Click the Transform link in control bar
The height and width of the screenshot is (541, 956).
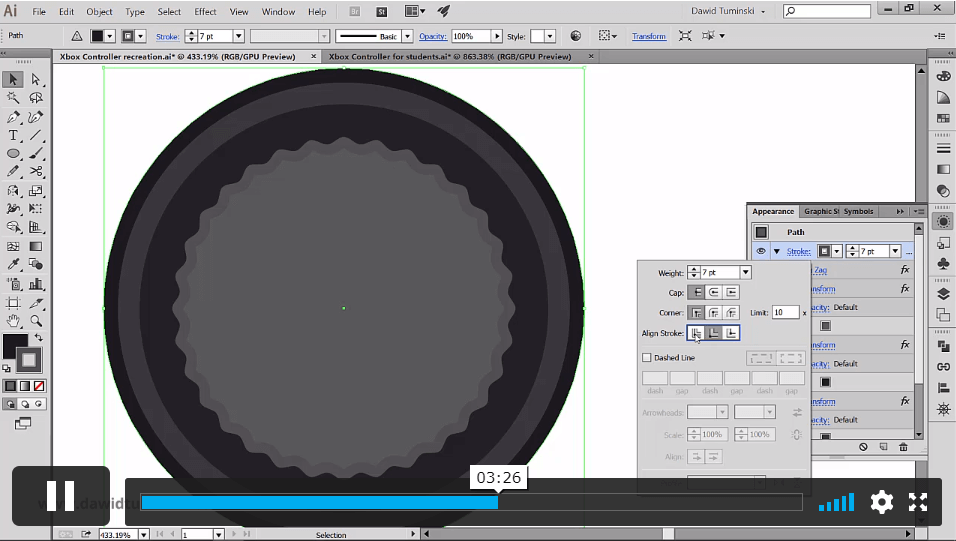click(x=649, y=37)
